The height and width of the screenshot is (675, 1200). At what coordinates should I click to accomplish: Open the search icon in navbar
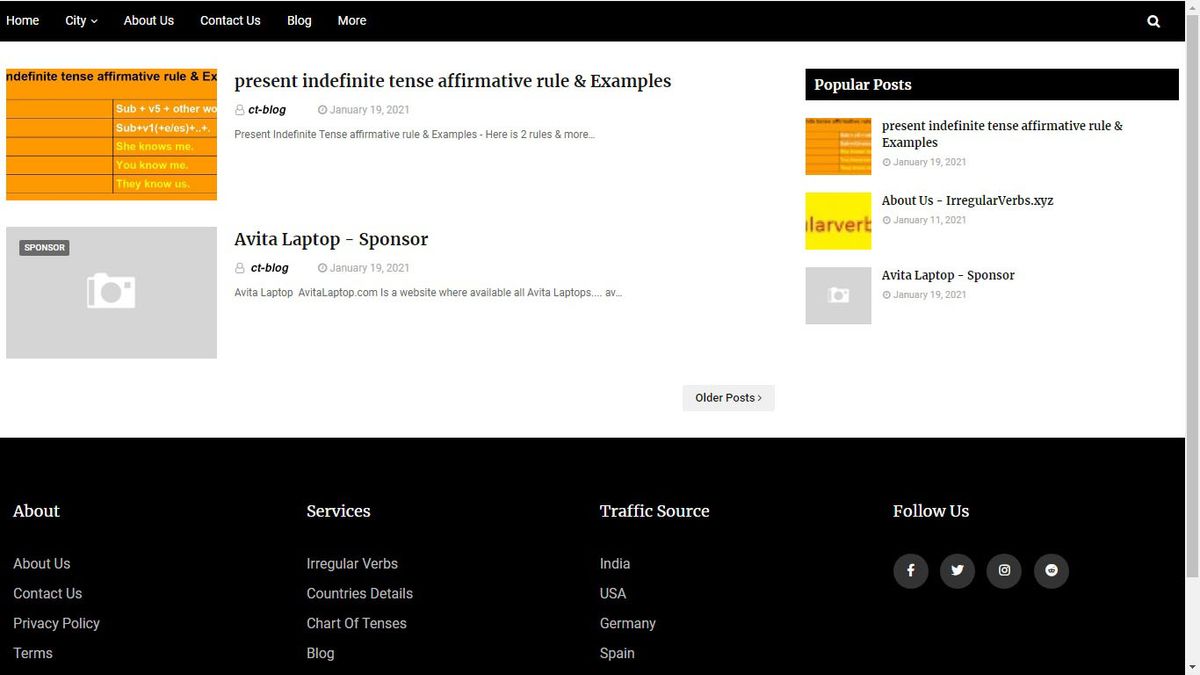tap(1153, 21)
